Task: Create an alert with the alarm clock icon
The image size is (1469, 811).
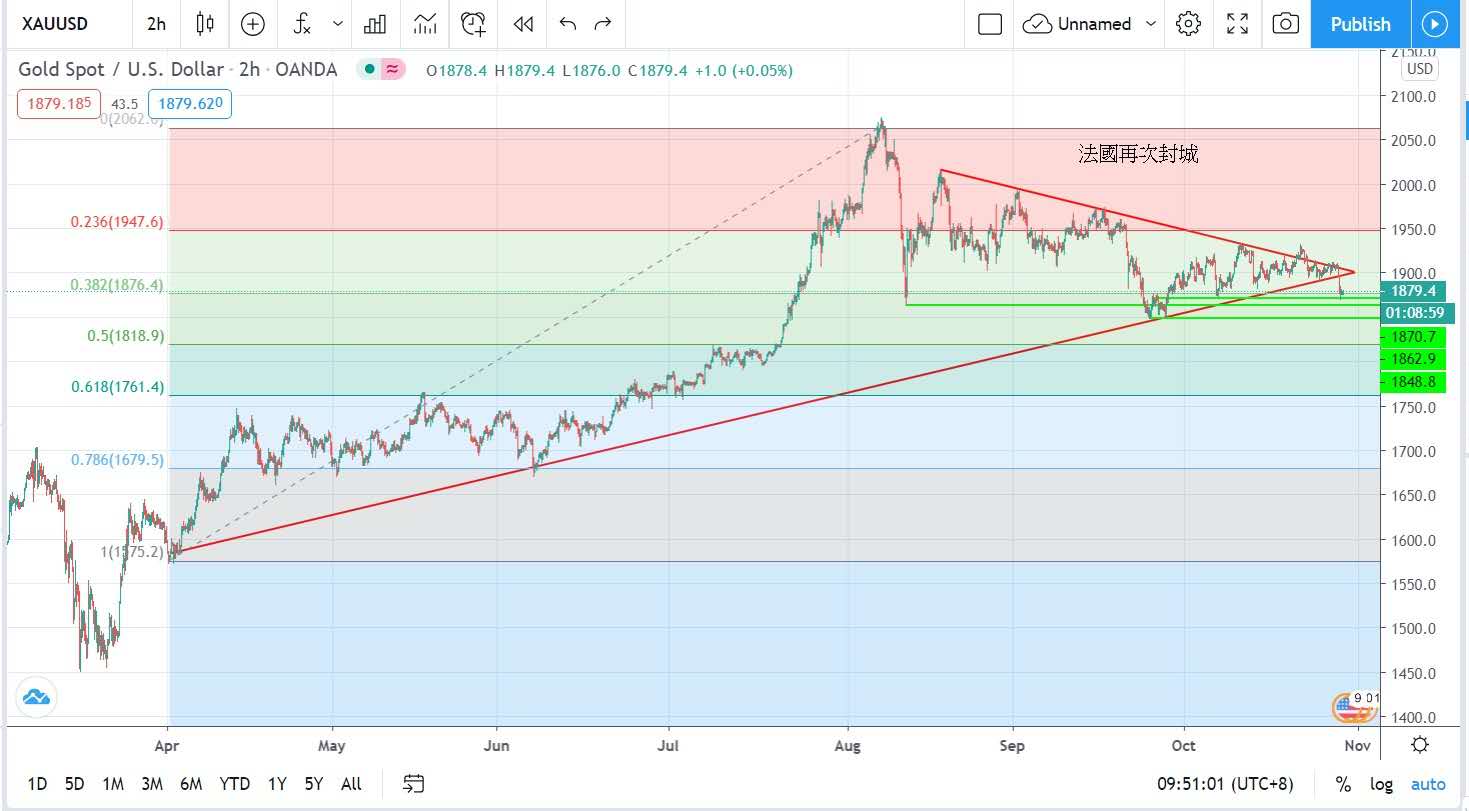Action: coord(474,24)
